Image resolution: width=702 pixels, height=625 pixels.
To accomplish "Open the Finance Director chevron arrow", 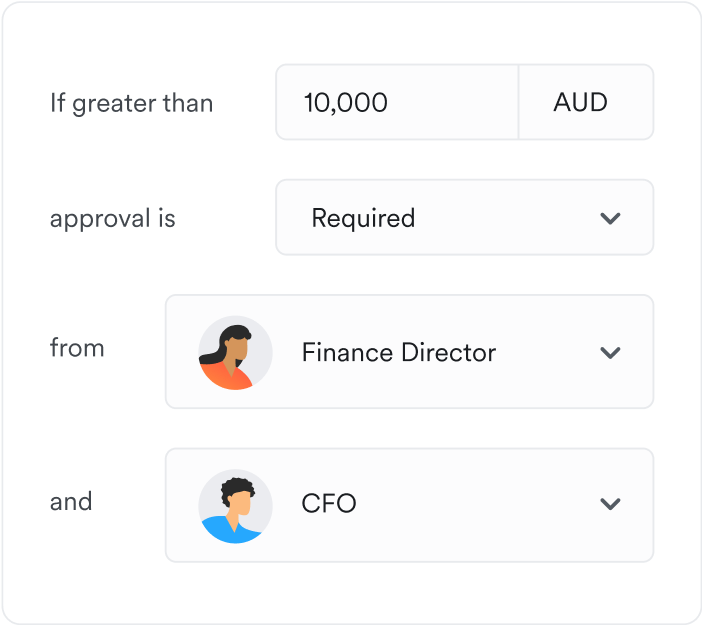I will pos(610,352).
